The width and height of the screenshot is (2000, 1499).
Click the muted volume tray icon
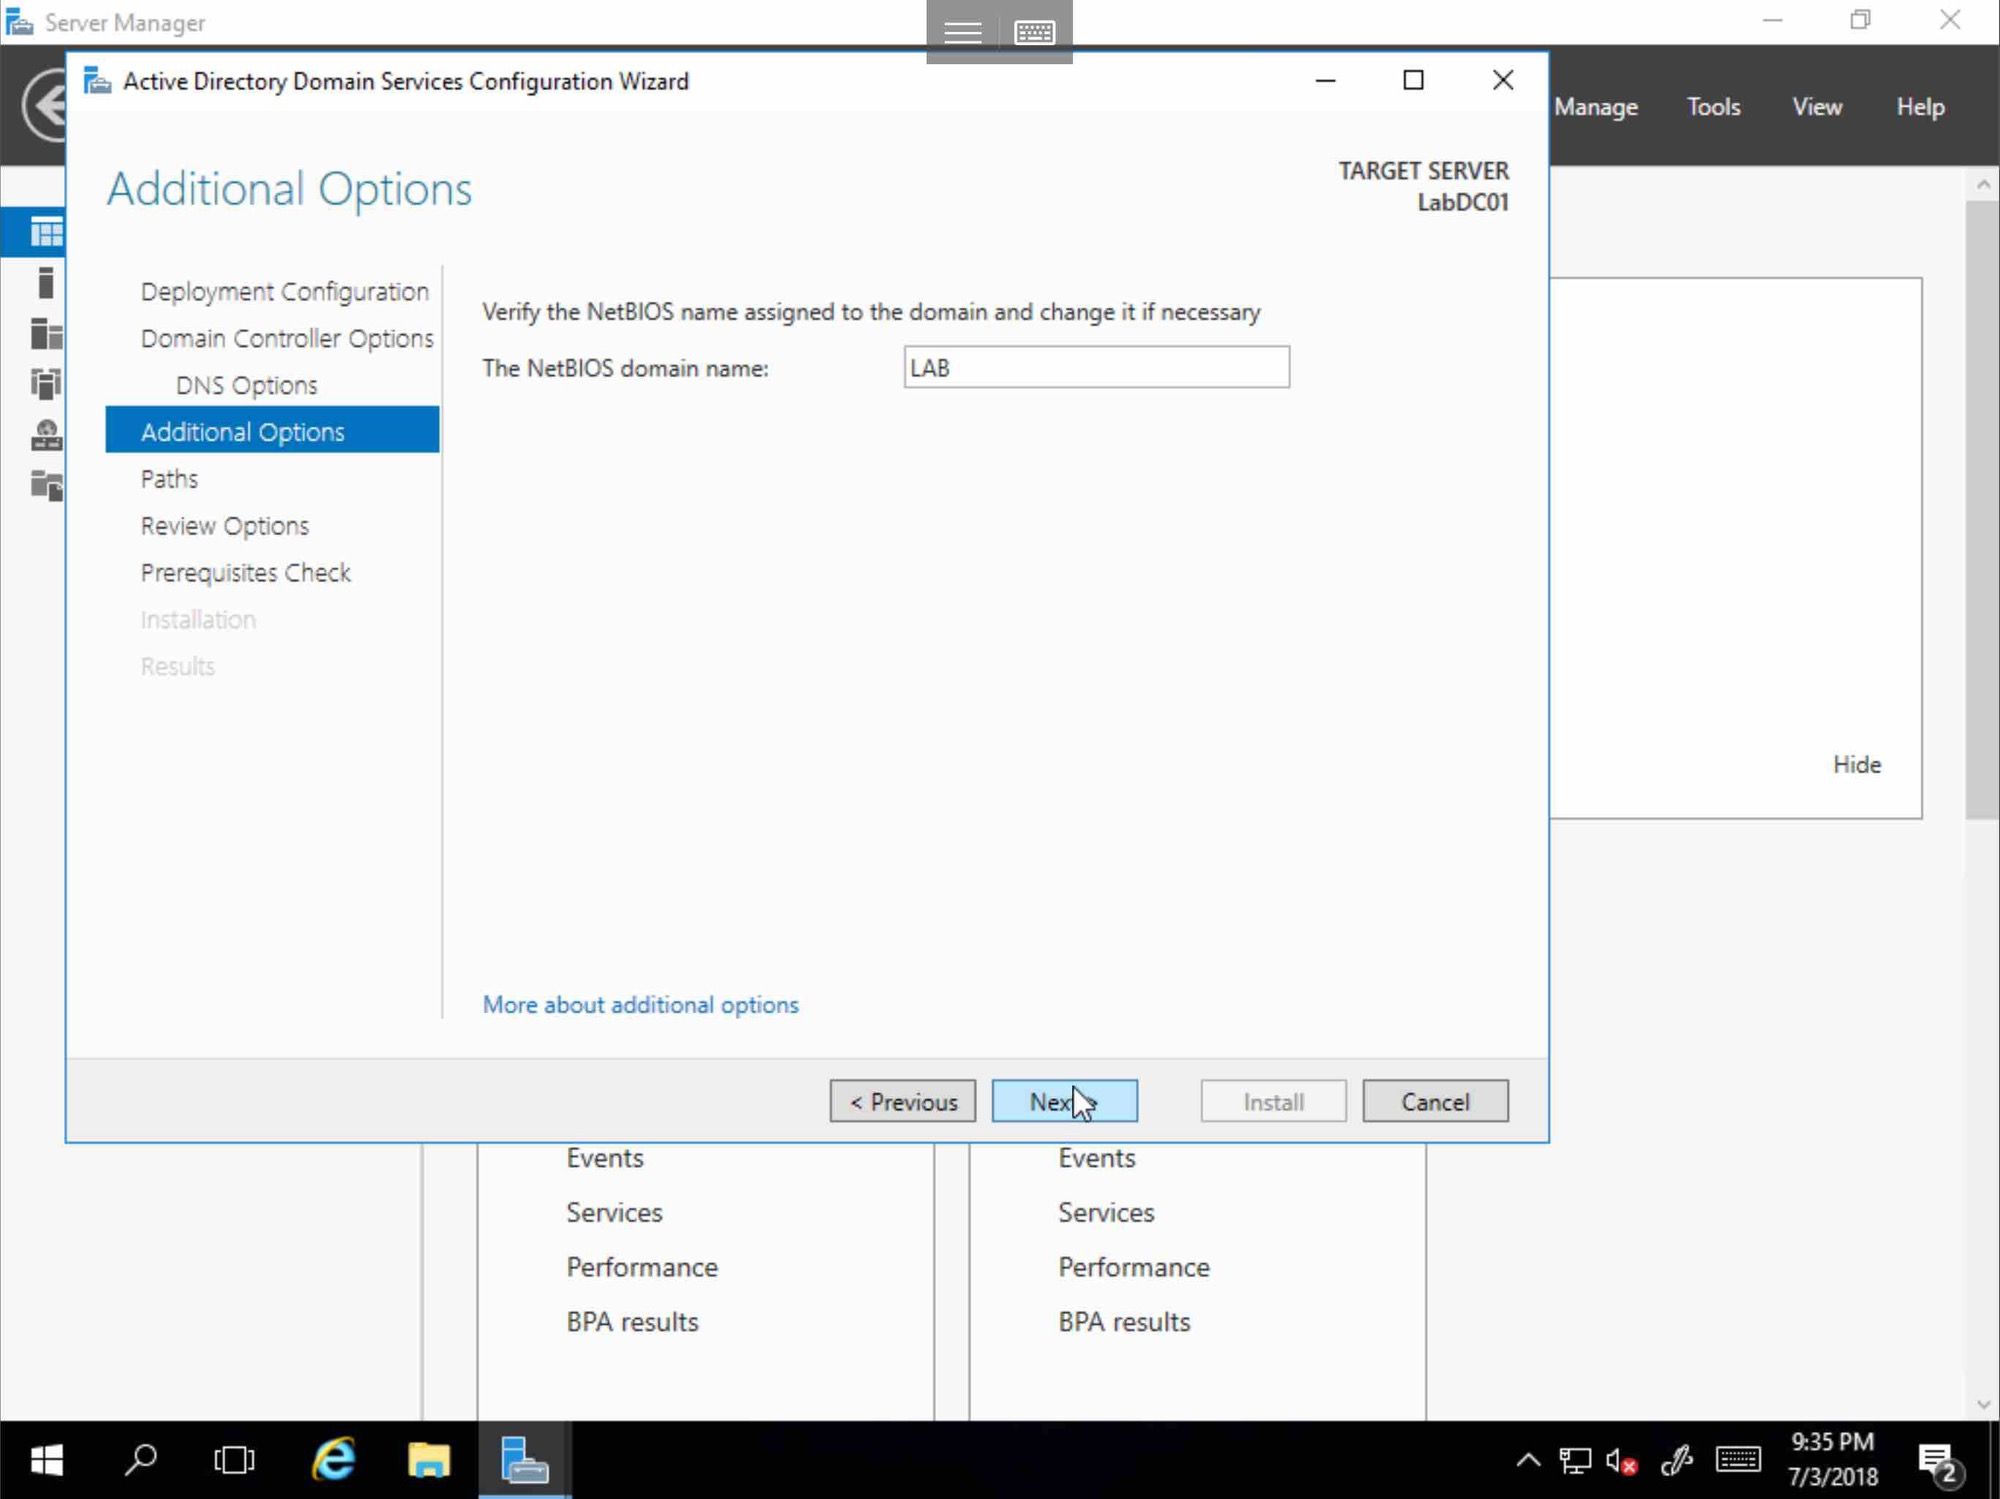(1621, 1461)
